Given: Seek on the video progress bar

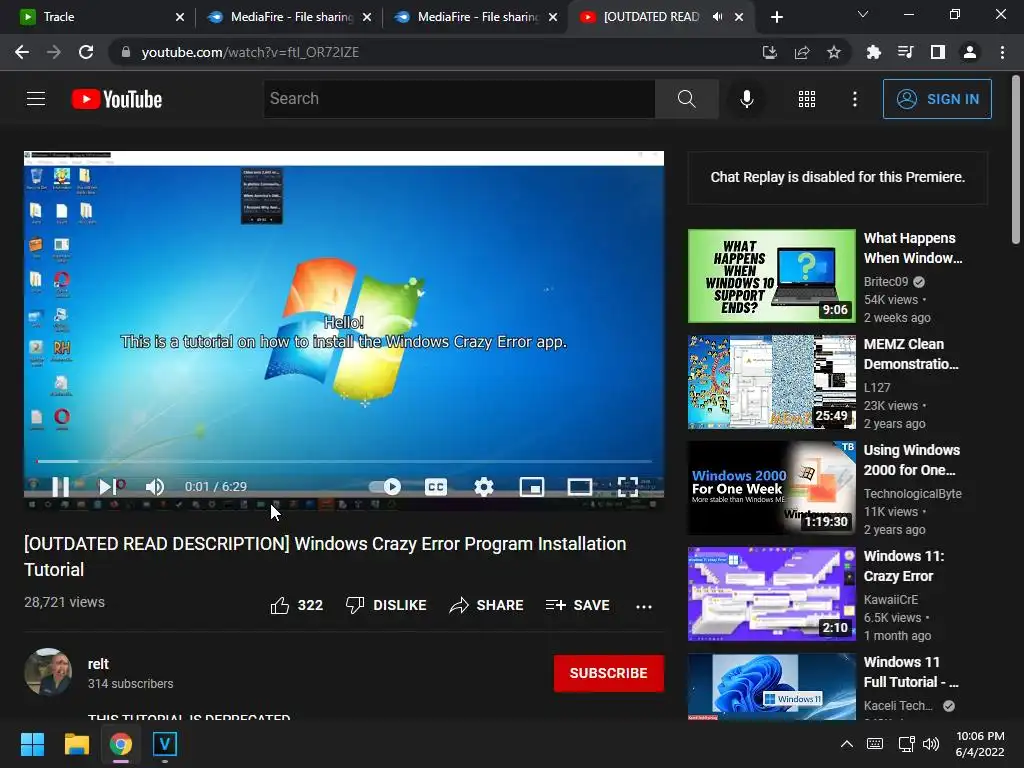Looking at the screenshot, I should point(344,461).
